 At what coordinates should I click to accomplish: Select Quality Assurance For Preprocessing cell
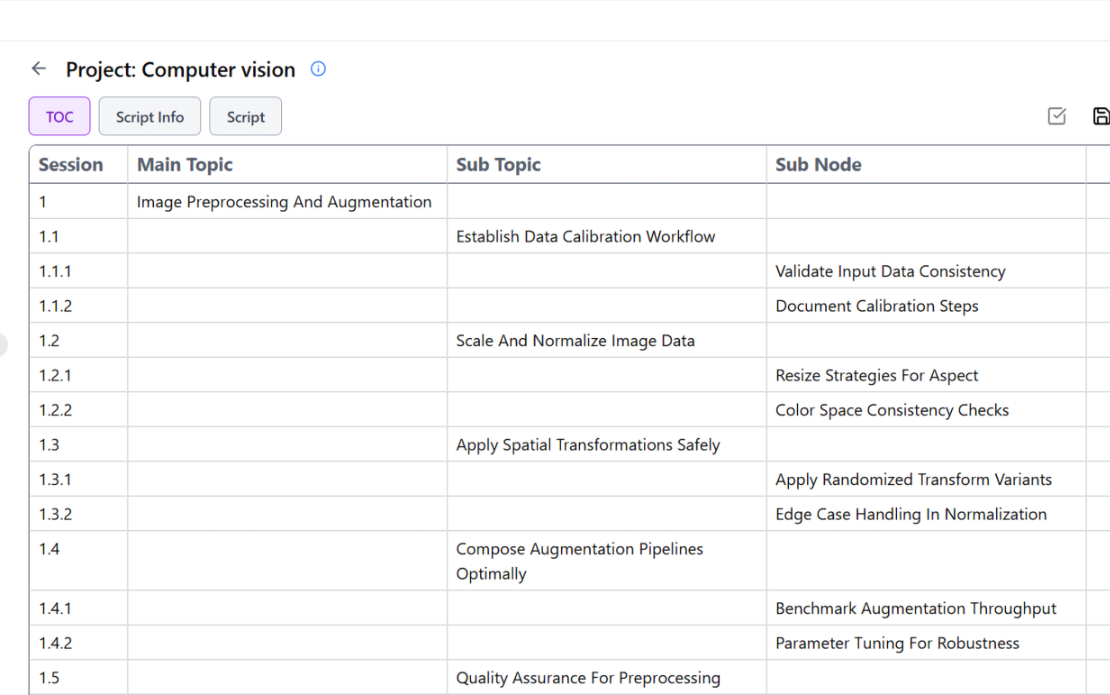607,677
